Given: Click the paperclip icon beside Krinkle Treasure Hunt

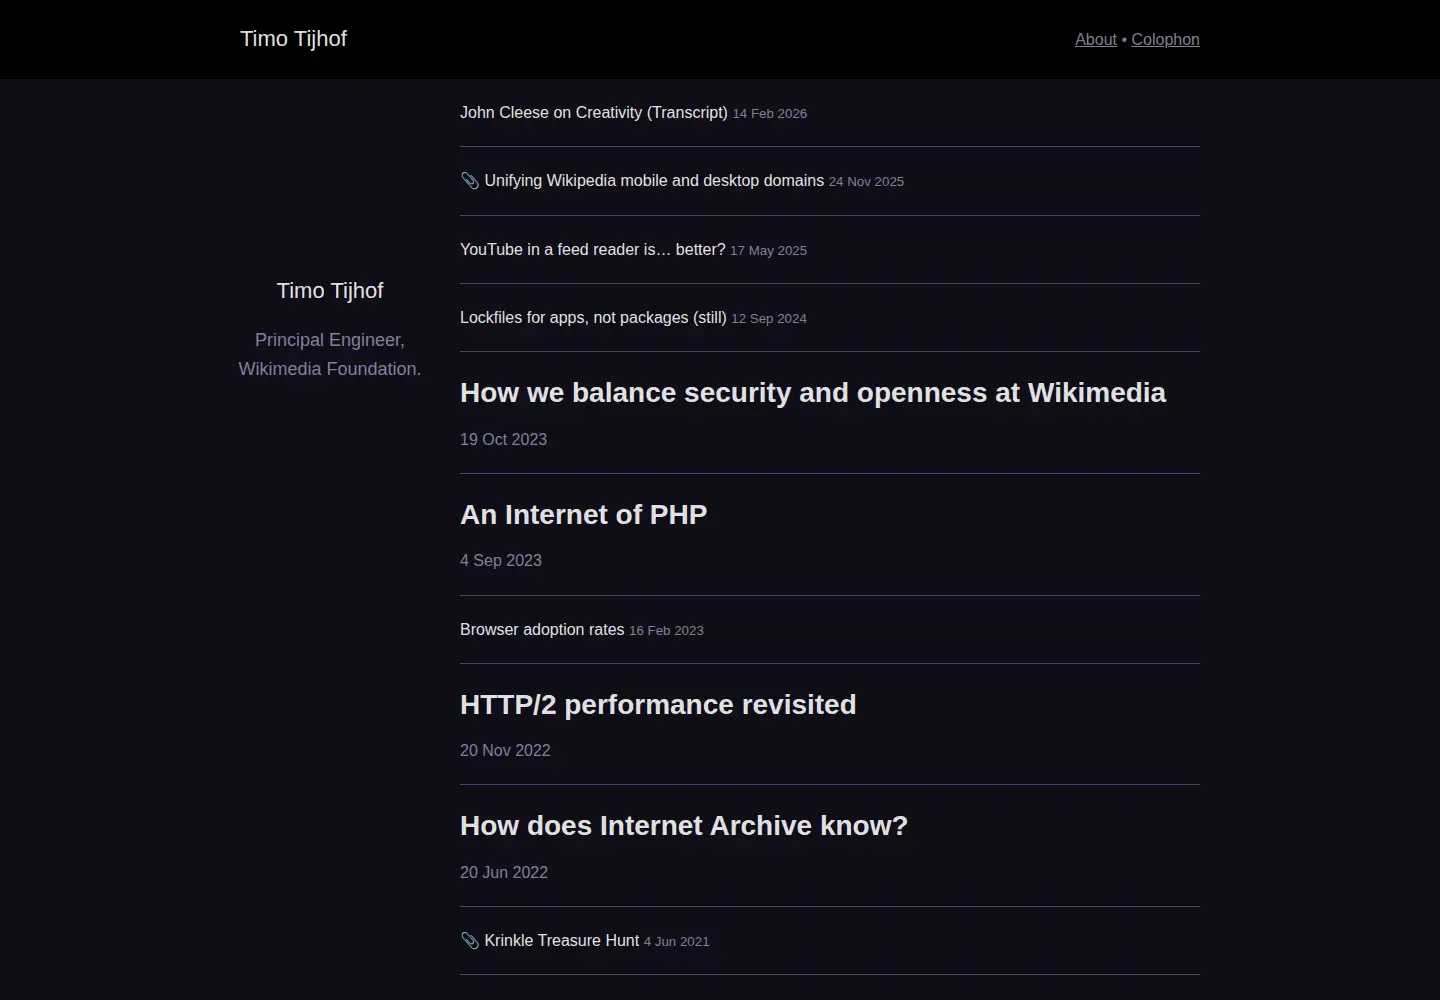Looking at the screenshot, I should tap(469, 941).
